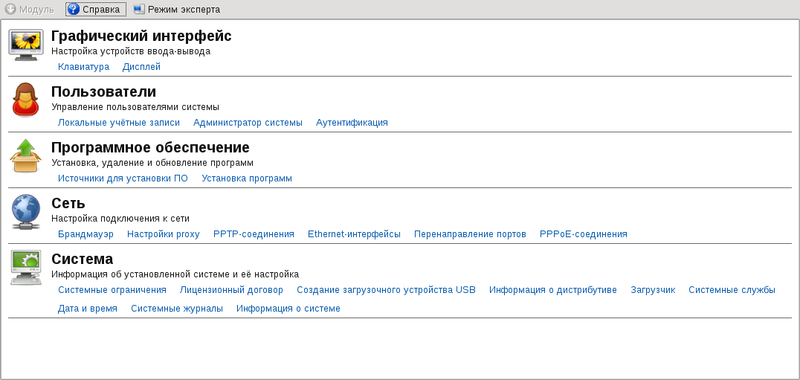This screenshot has width=800, height=380.
Task: Click text Информация об установленной системе и её настройка
Action: click(x=175, y=274)
